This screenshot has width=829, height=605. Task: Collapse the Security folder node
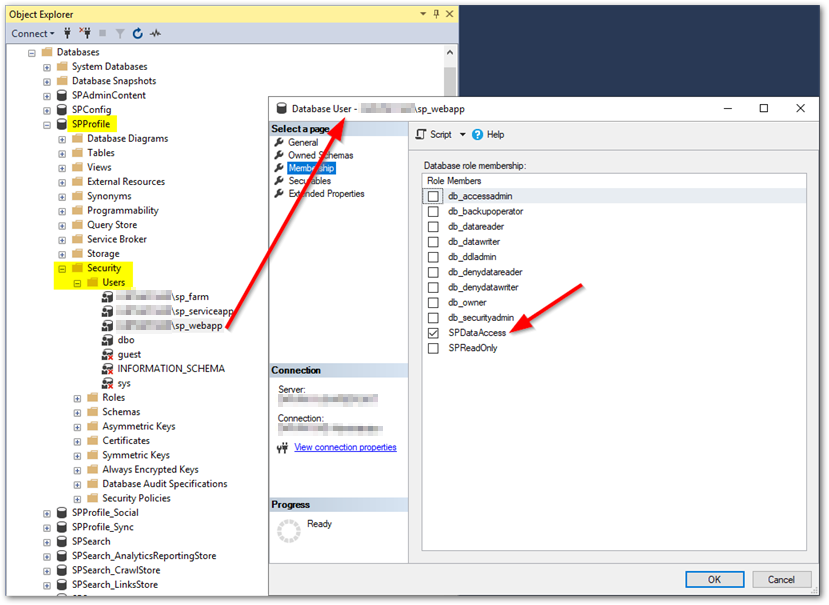point(62,269)
